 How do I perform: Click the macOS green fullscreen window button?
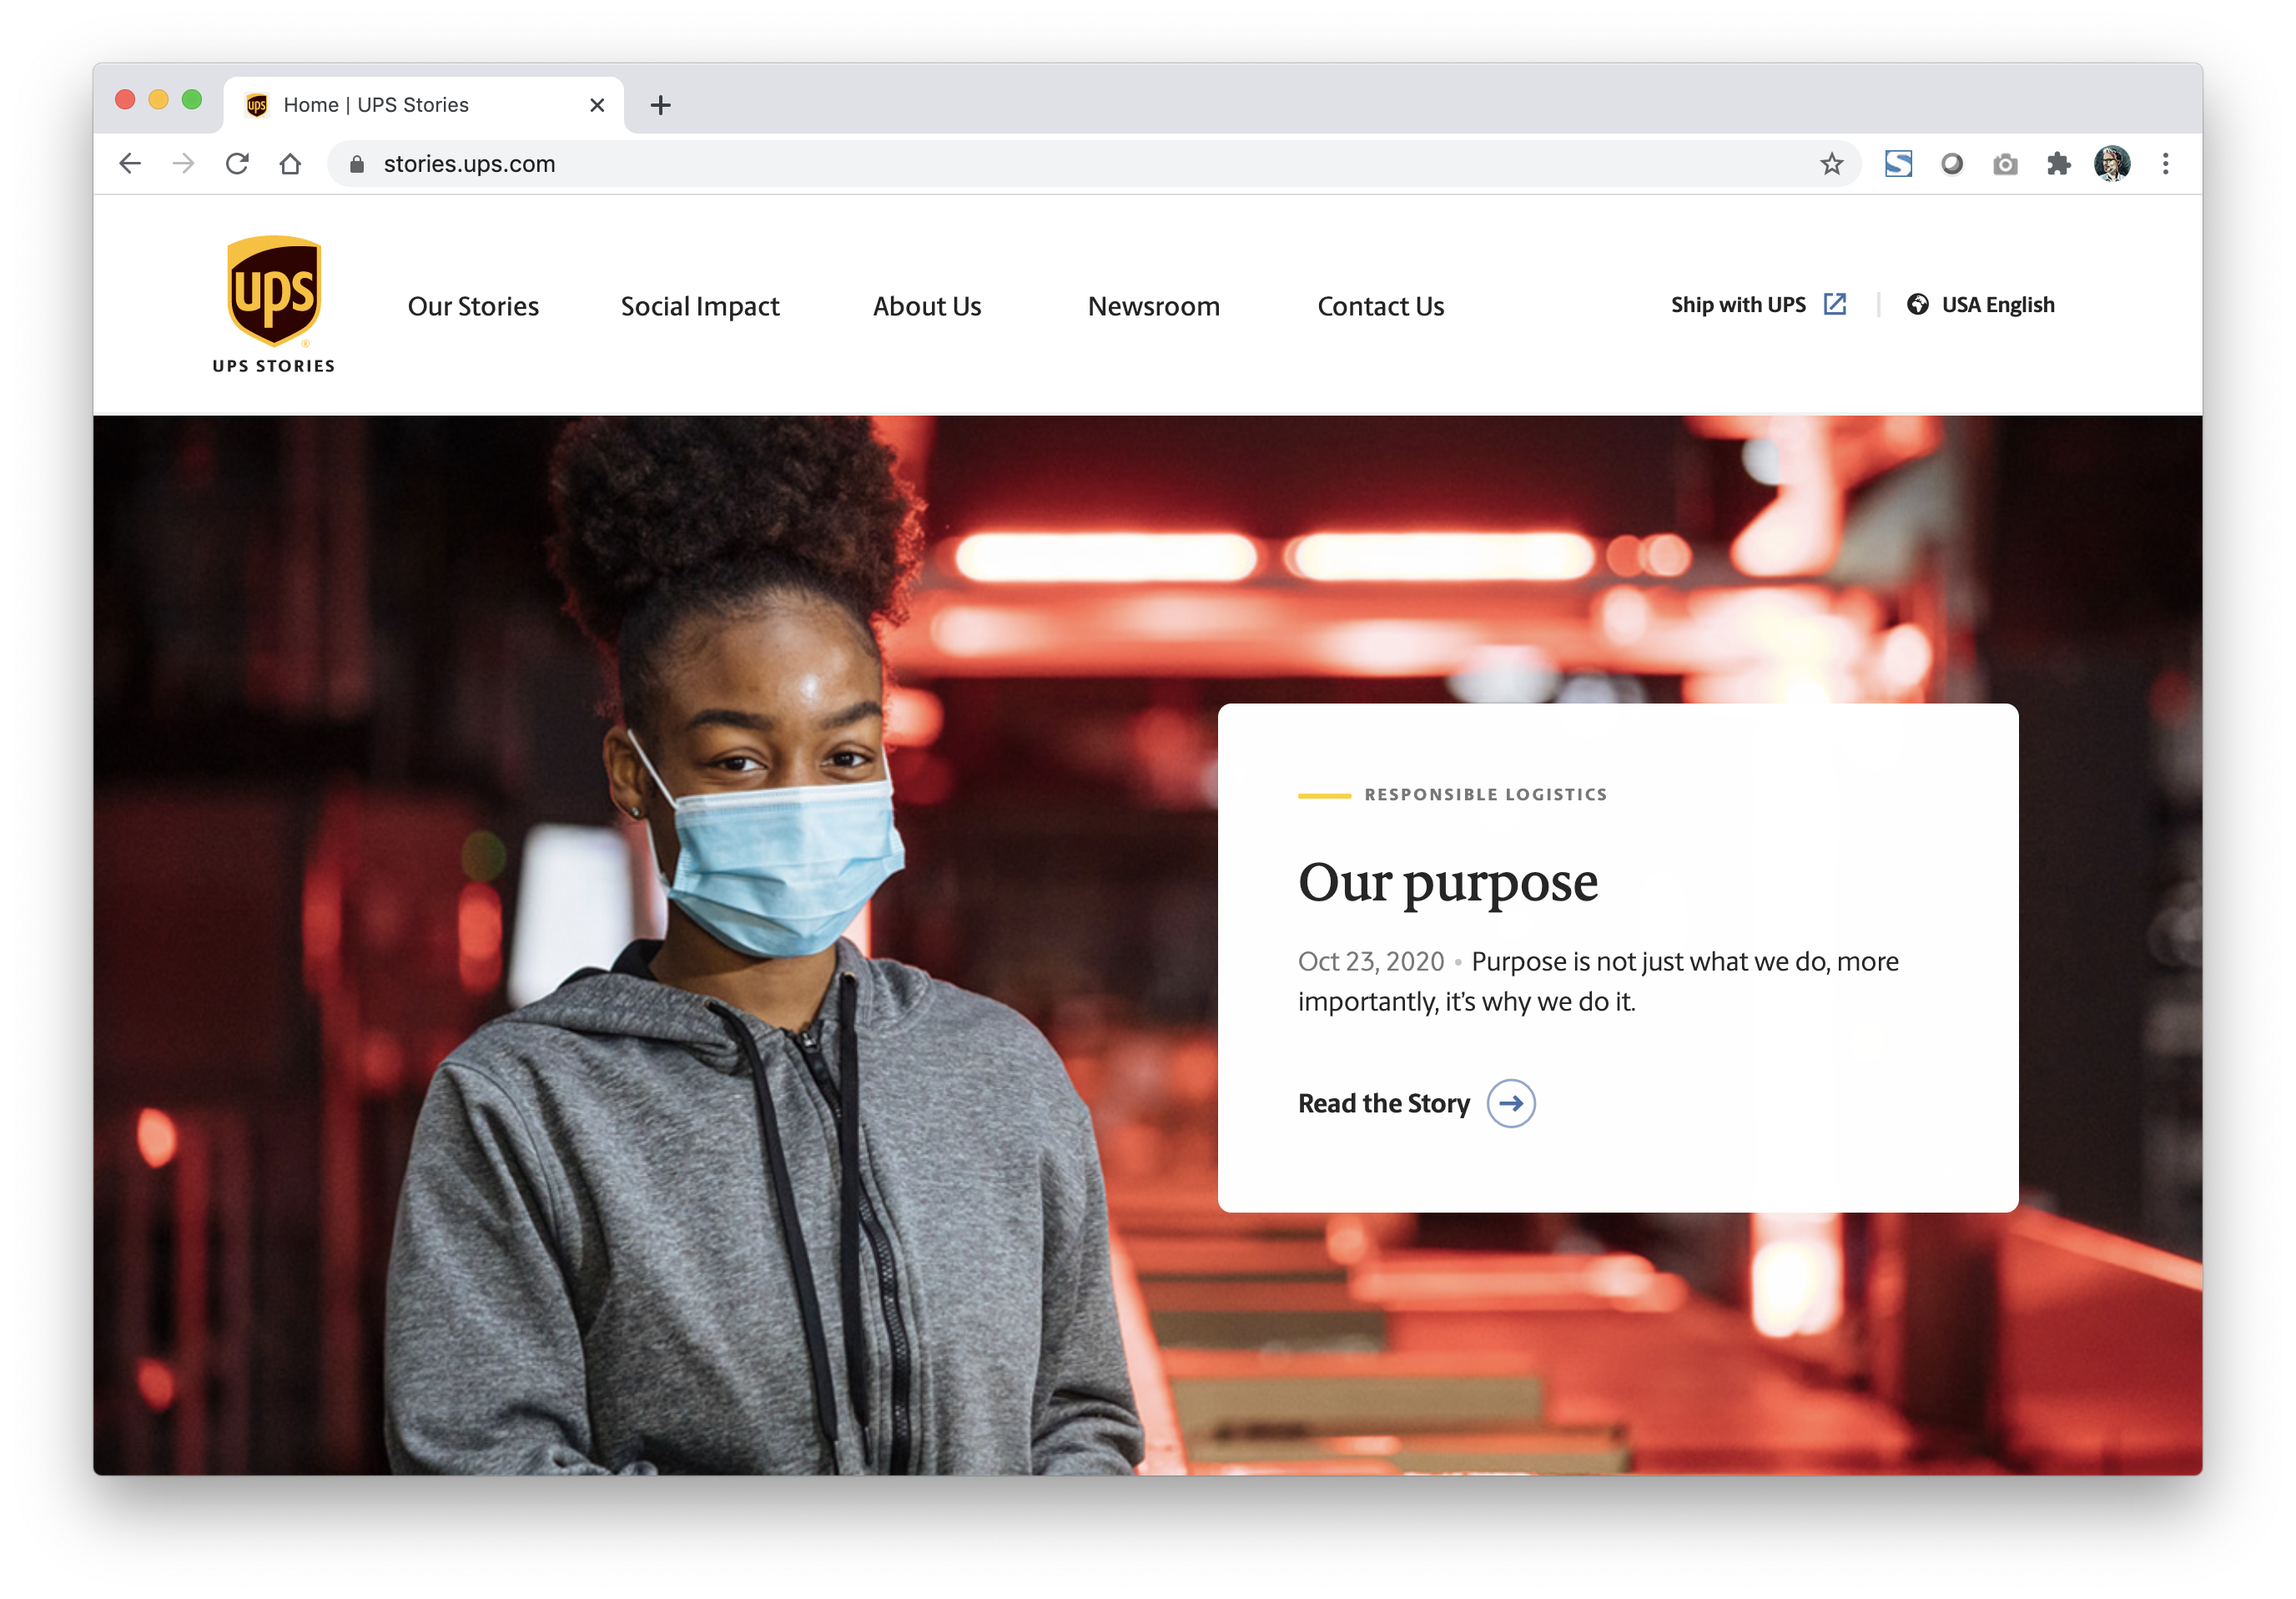click(x=192, y=100)
